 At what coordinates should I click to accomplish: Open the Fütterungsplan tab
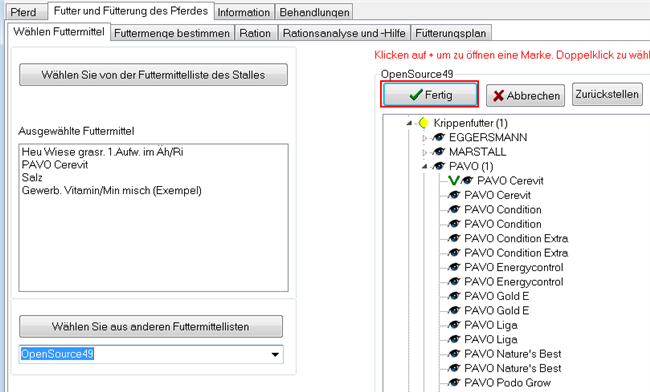click(451, 33)
